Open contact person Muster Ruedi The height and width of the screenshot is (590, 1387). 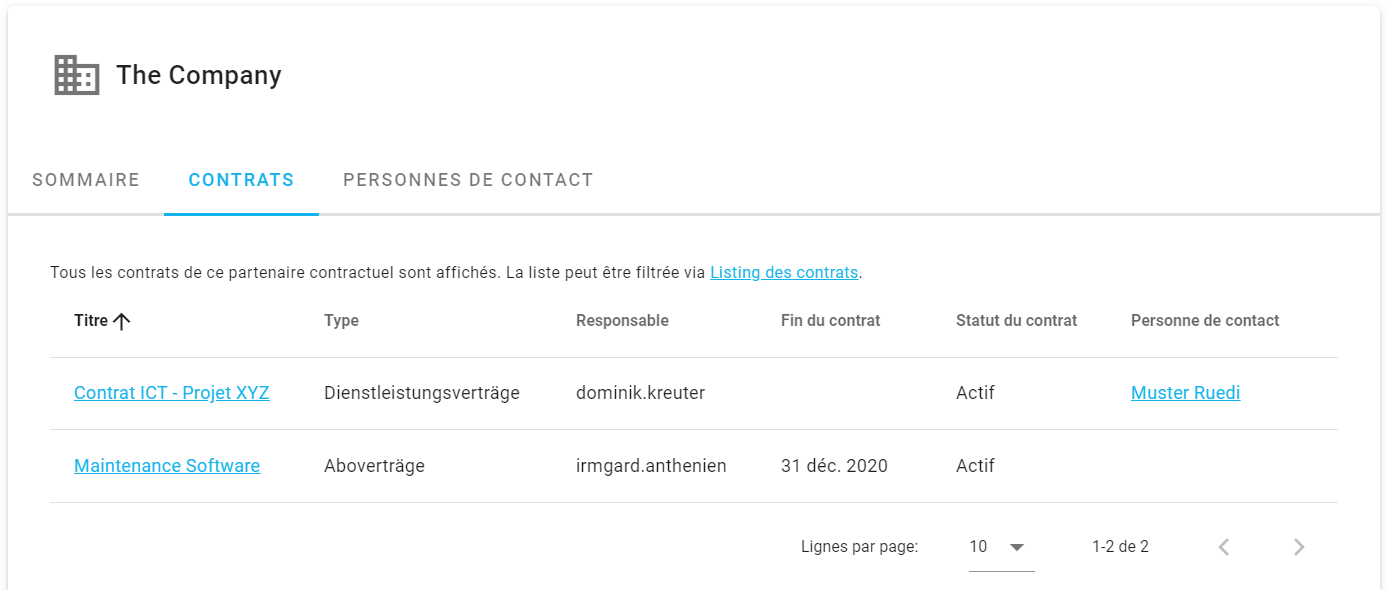pos(1185,393)
